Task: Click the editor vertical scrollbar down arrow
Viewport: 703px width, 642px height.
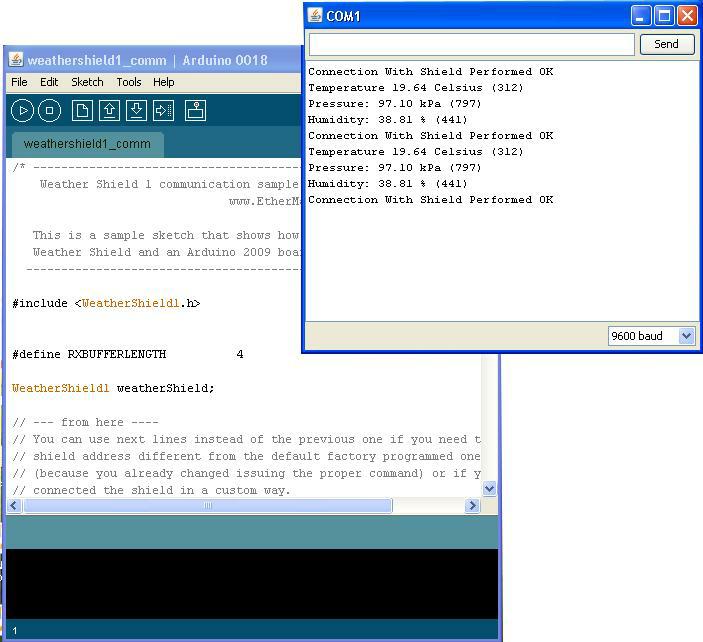Action: (489, 488)
